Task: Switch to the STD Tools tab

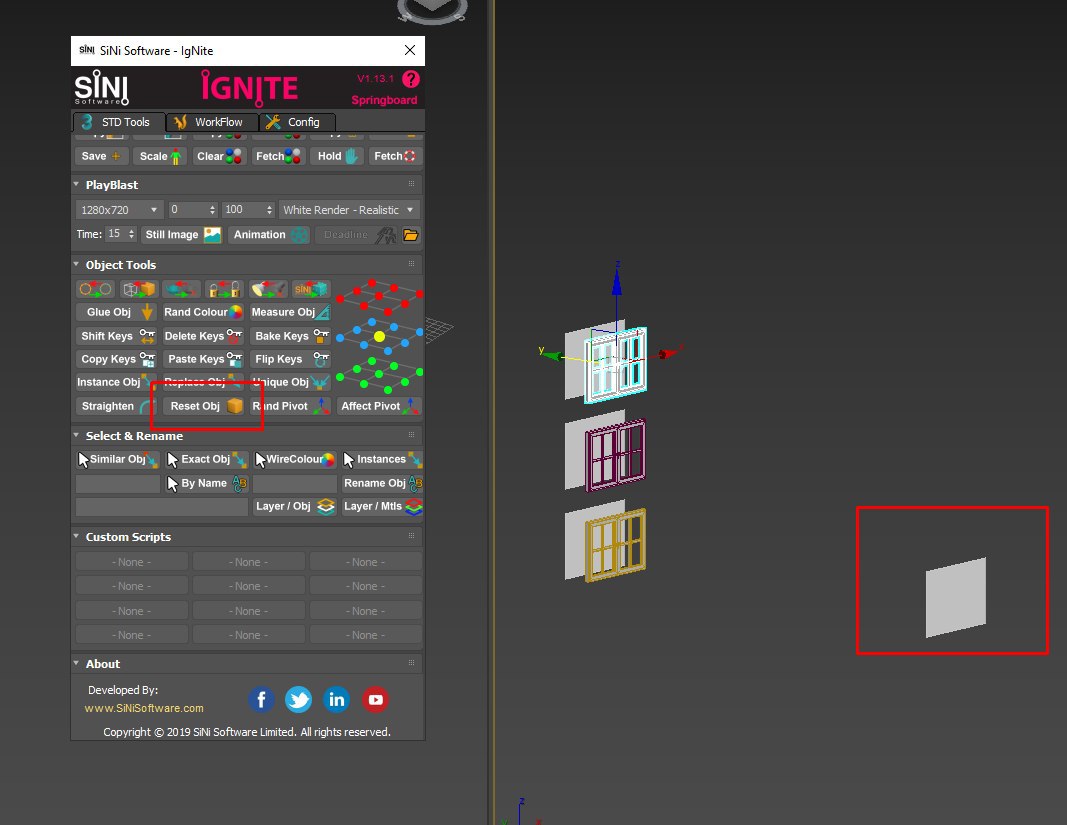Action: coord(119,122)
